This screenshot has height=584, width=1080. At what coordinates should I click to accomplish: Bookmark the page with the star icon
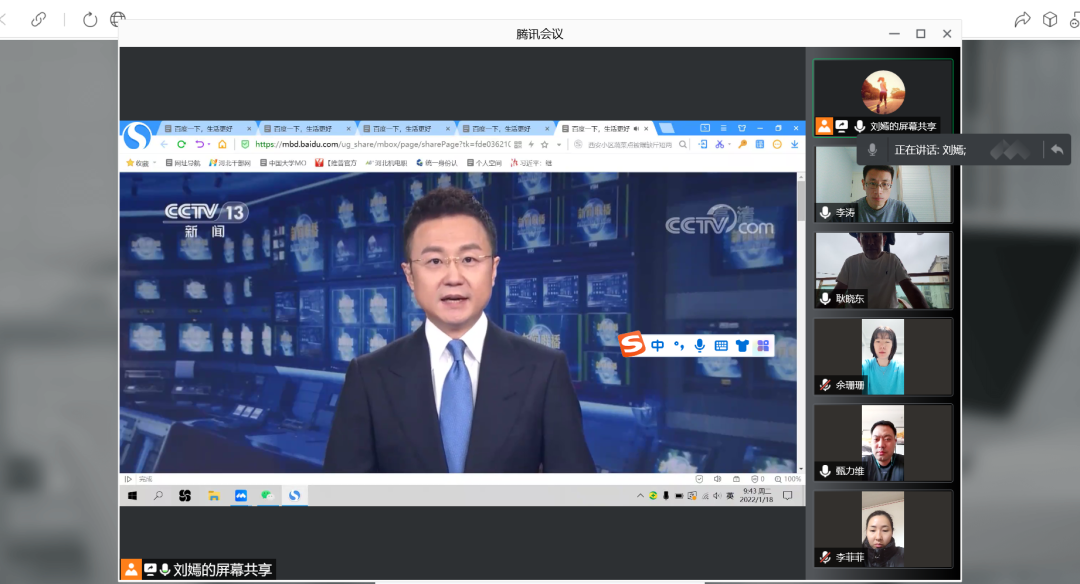pos(545,145)
